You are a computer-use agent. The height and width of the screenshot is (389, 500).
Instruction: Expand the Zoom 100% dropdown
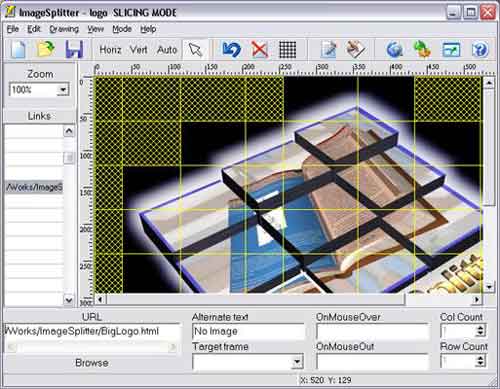coord(63,89)
